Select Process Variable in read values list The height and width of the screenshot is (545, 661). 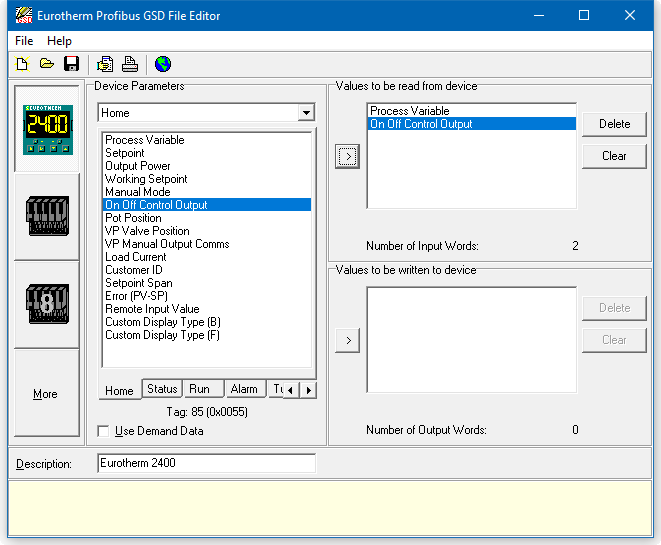[x=471, y=111]
